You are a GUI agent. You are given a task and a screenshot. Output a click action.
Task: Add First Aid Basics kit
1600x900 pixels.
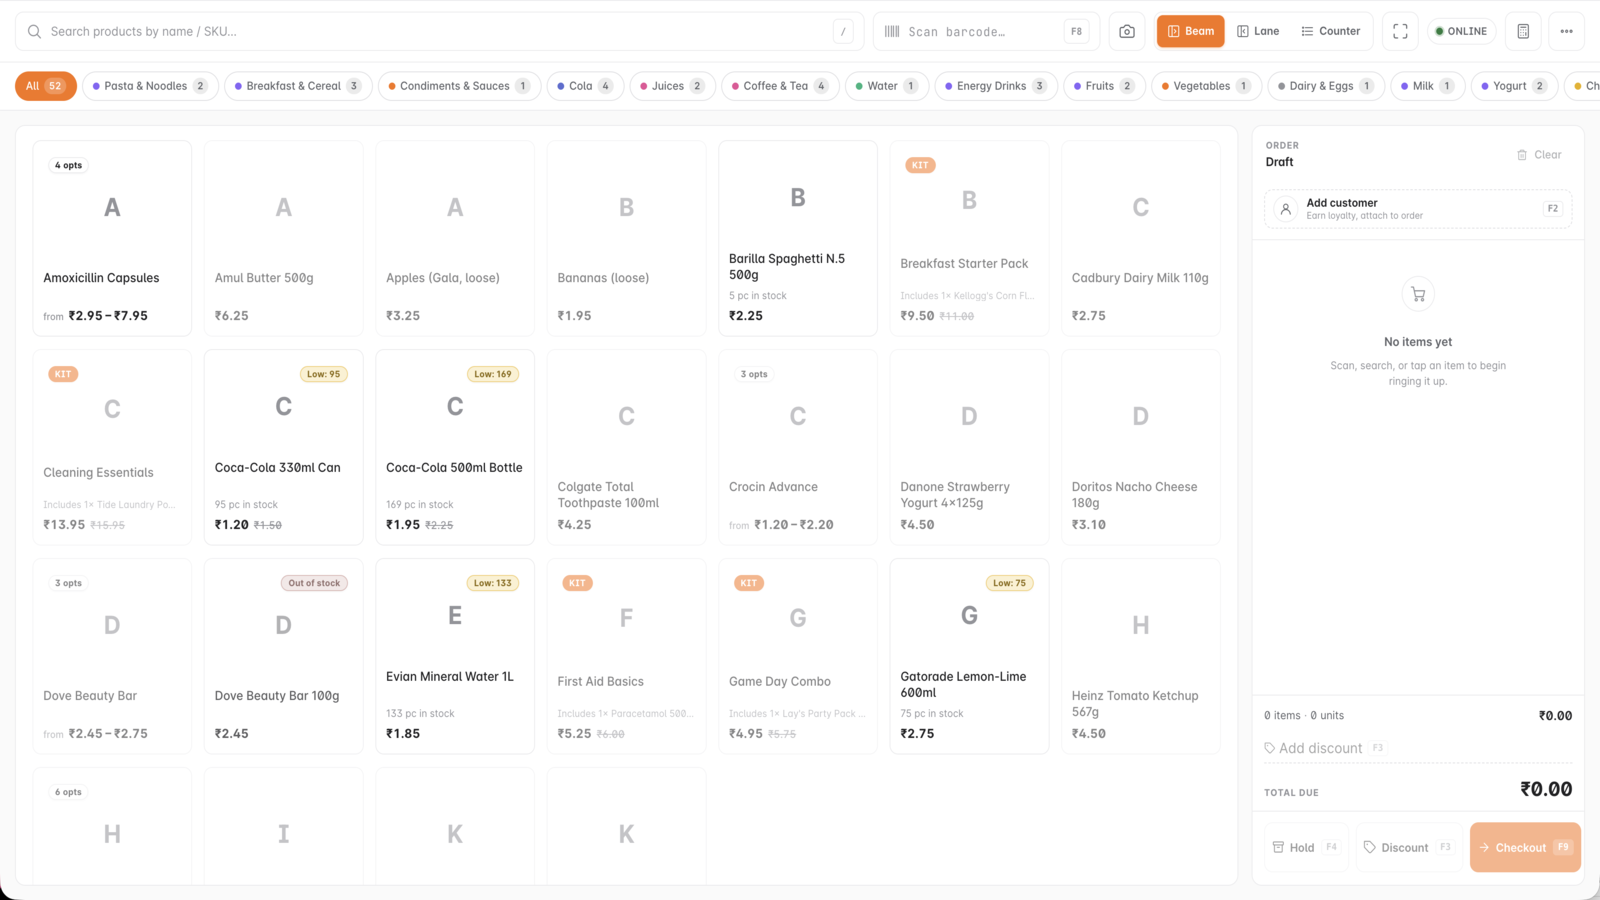pos(626,656)
